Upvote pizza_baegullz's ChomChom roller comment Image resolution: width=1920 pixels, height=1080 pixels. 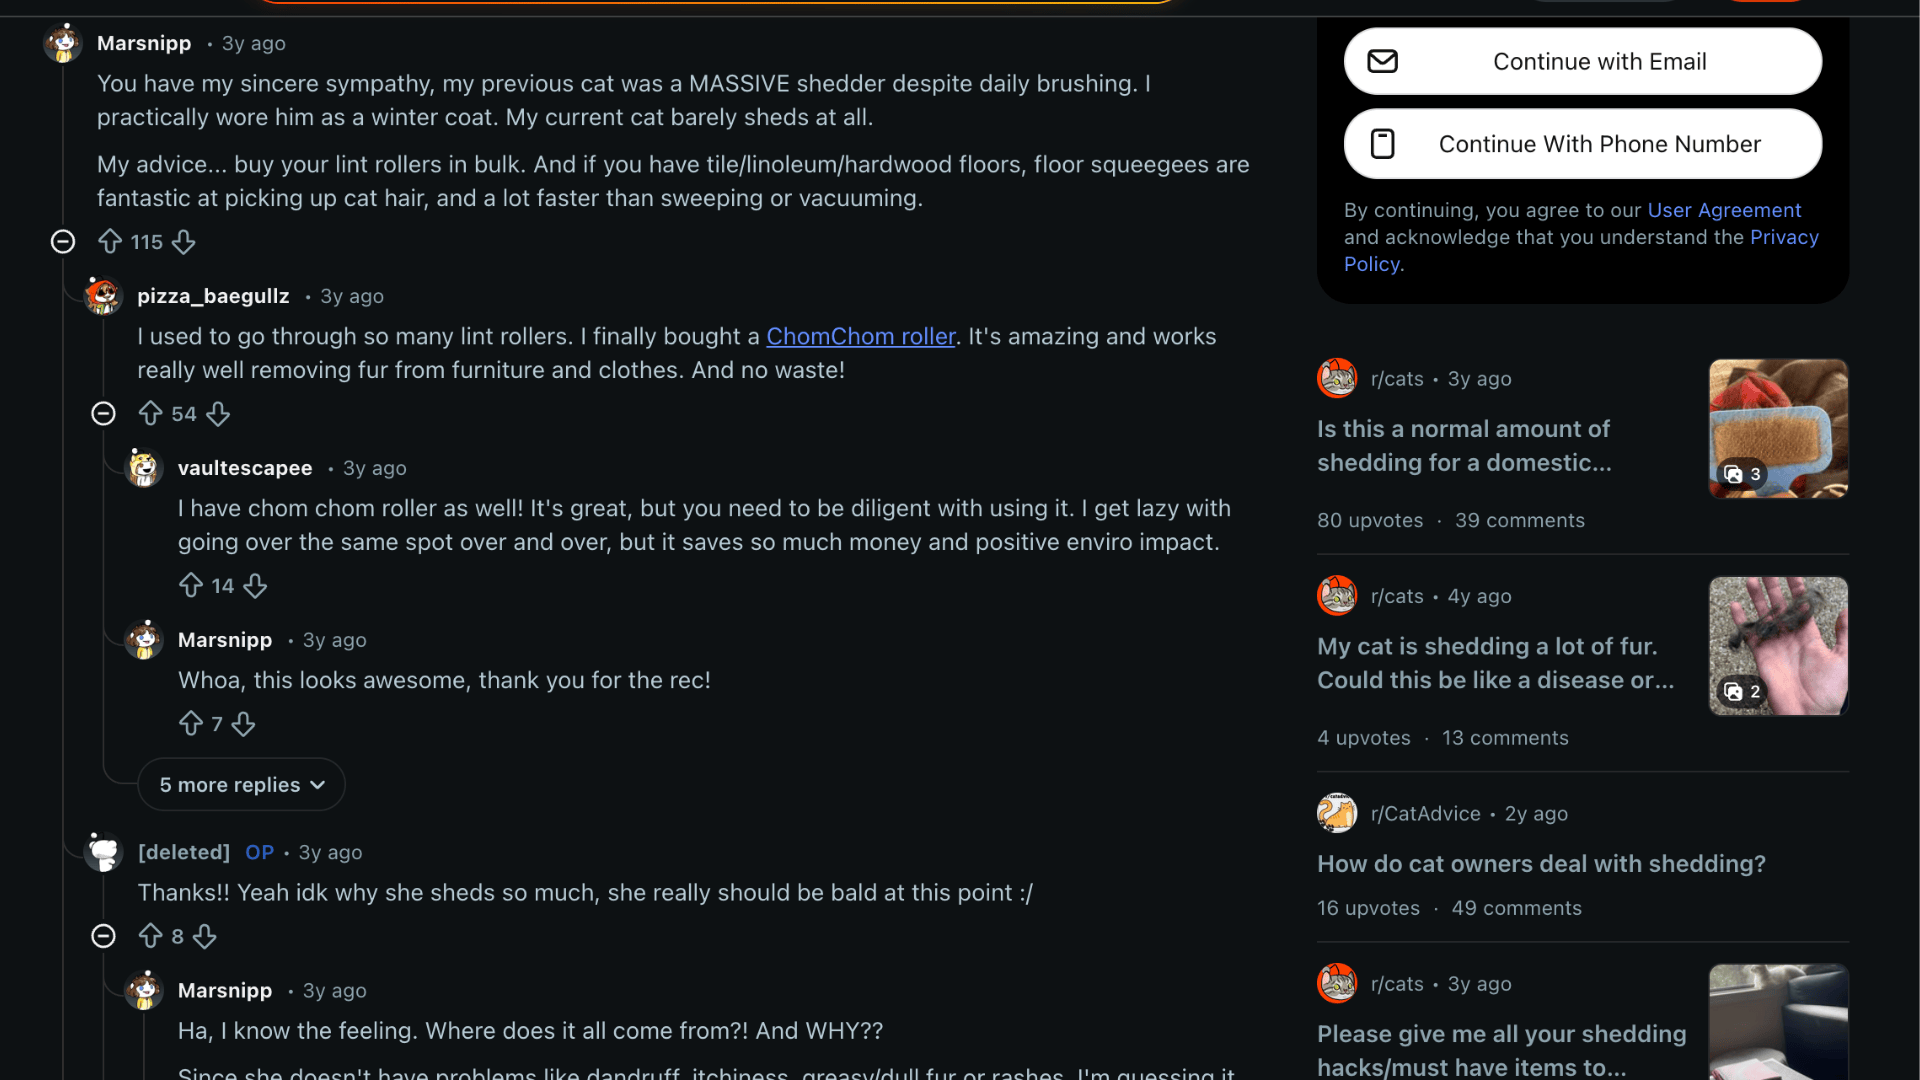point(150,414)
